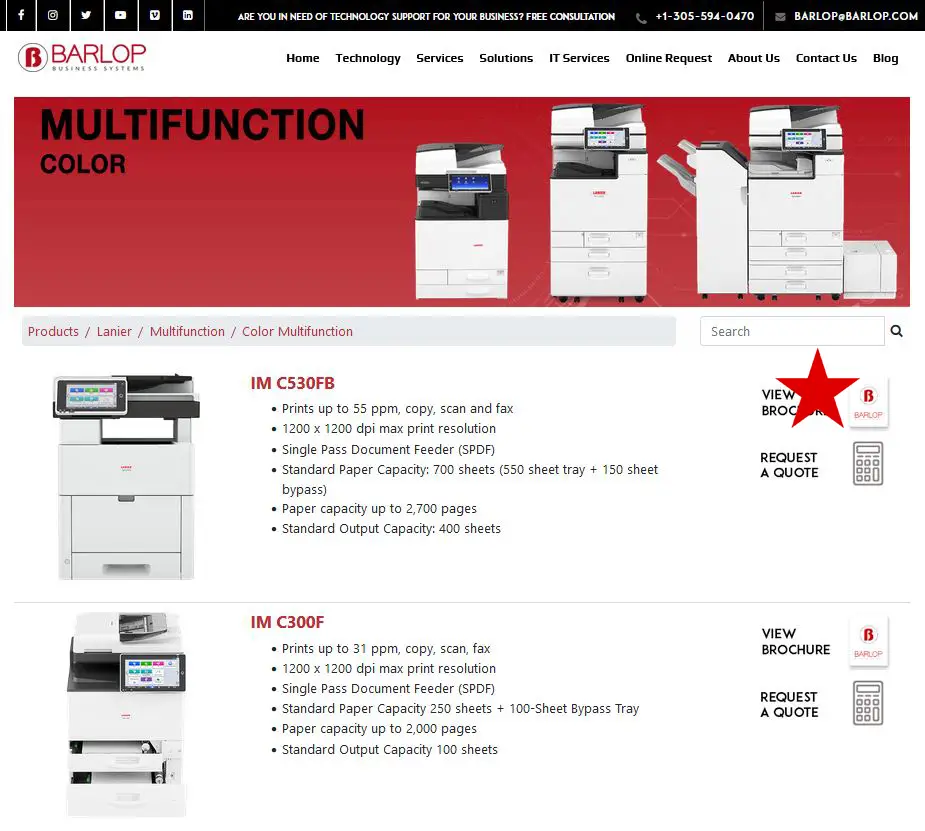Open the Facebook social icon

pos(20,16)
